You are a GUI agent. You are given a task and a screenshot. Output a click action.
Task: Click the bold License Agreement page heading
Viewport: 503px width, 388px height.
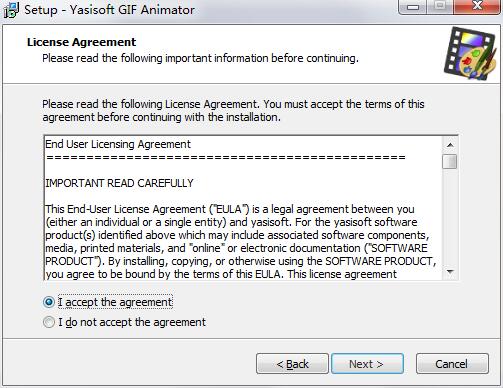(x=81, y=42)
